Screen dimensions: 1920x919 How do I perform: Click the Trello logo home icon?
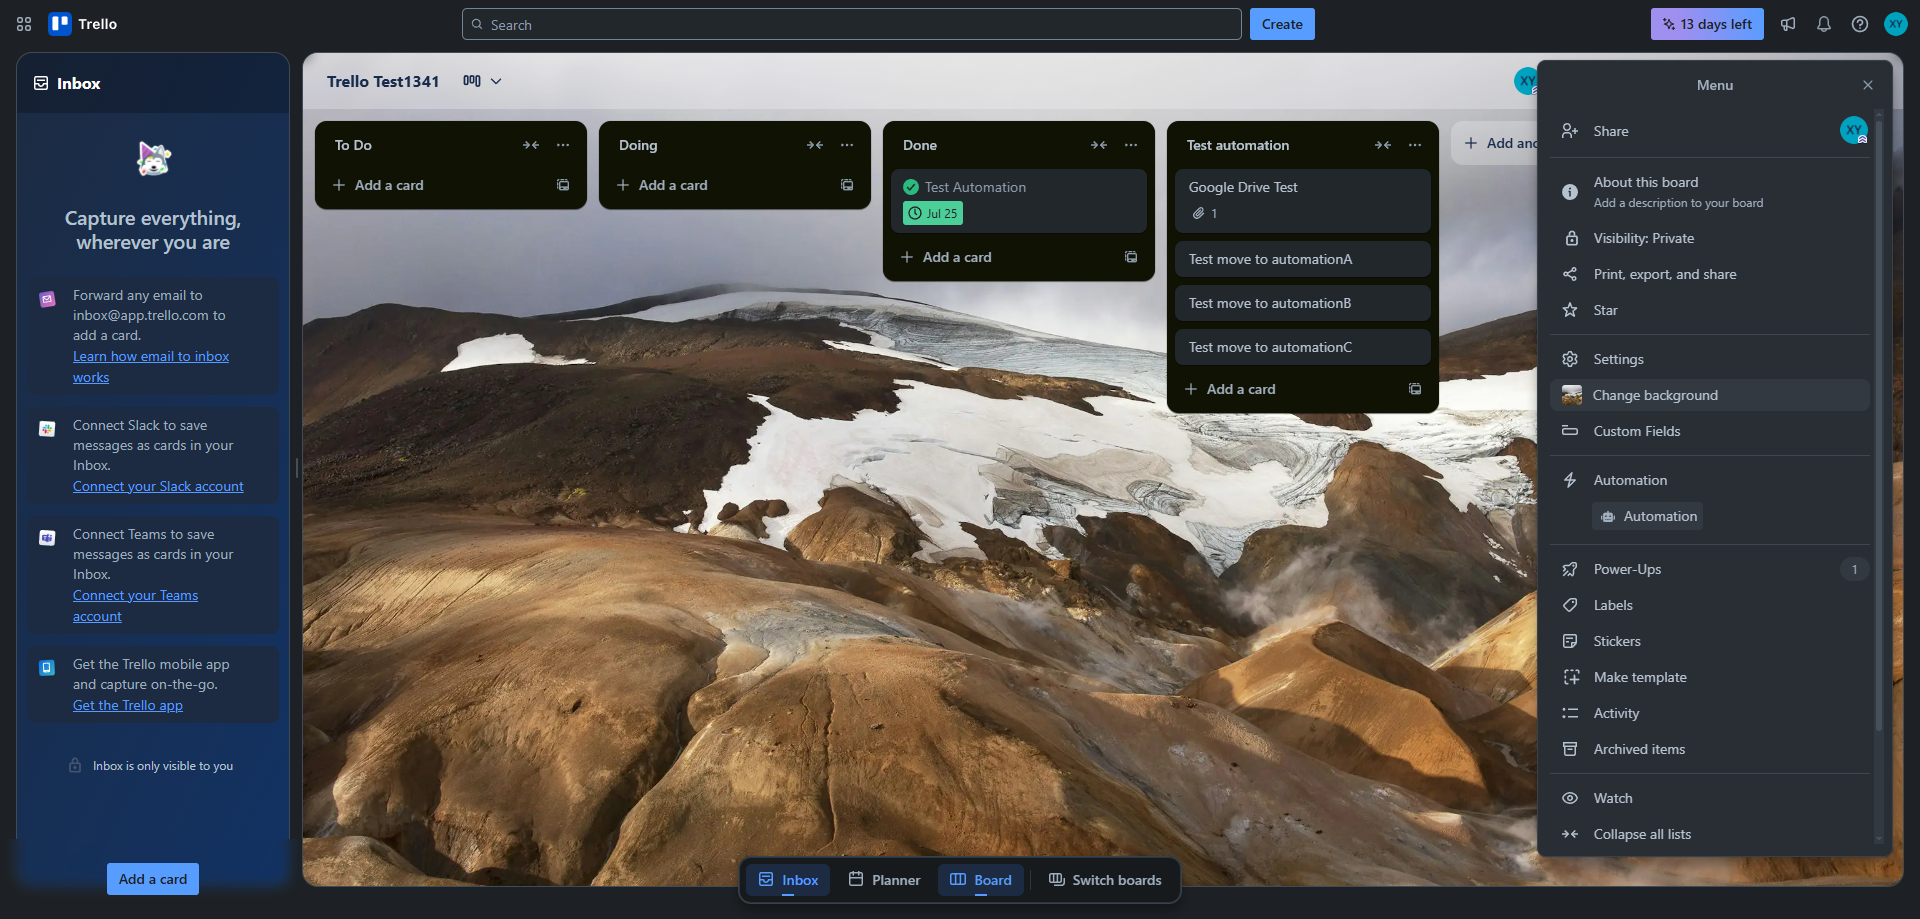[x=83, y=24]
